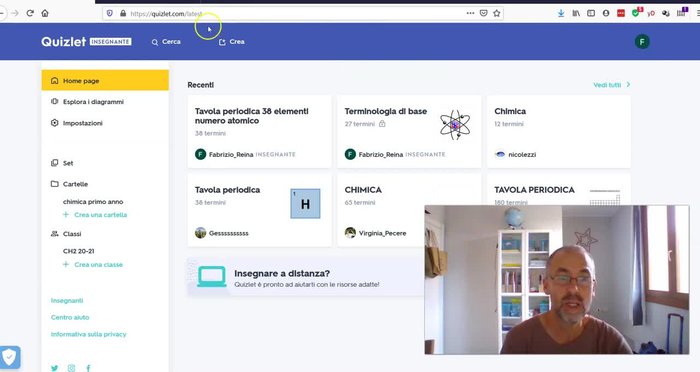Click the Set cards icon
The height and width of the screenshot is (372, 700).
54,163
